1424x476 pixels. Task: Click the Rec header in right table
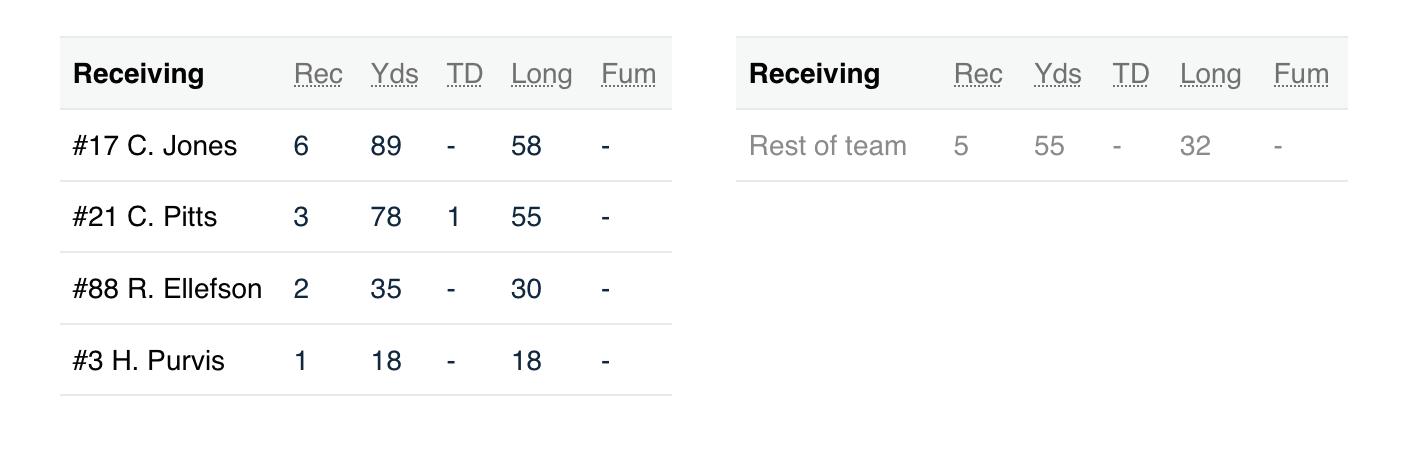click(x=978, y=74)
